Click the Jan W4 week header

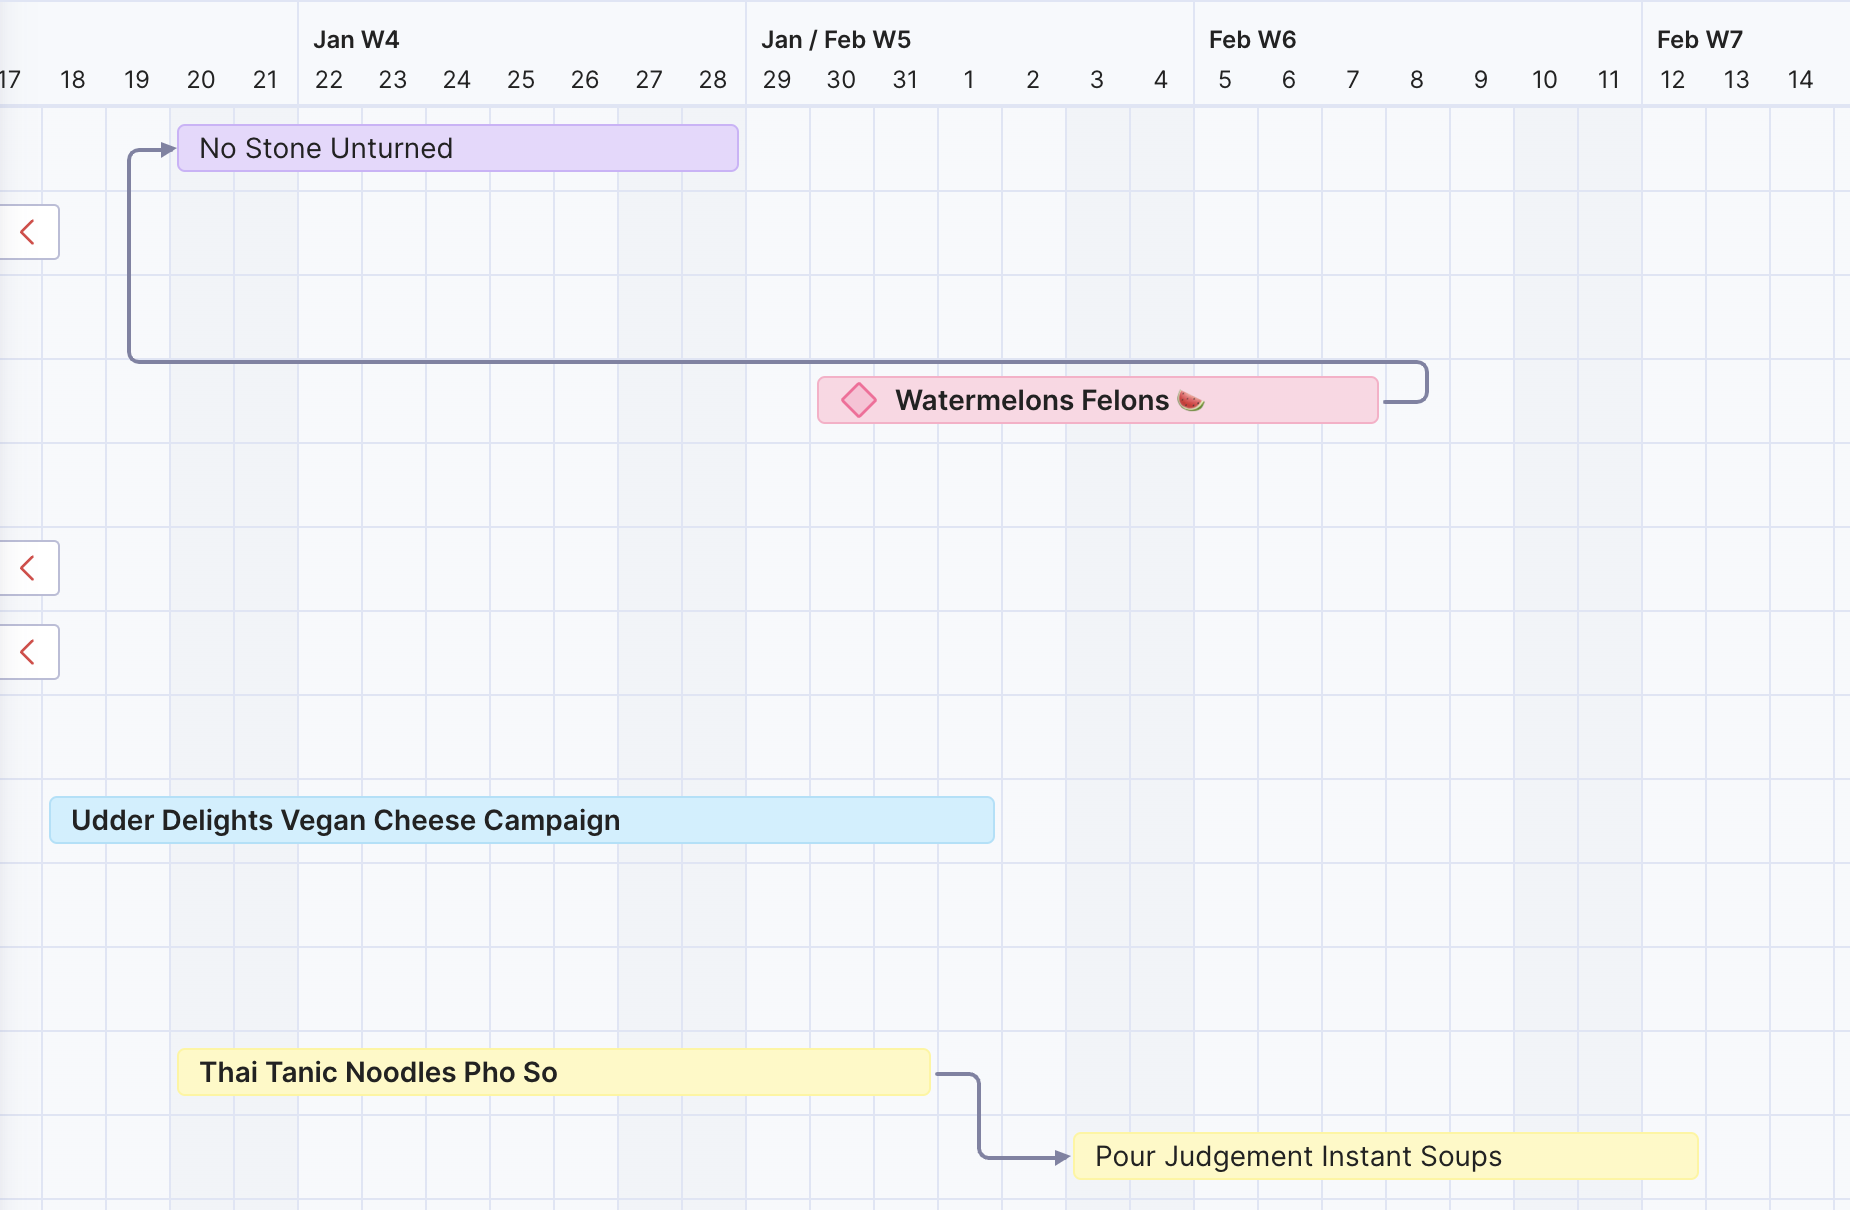point(356,40)
